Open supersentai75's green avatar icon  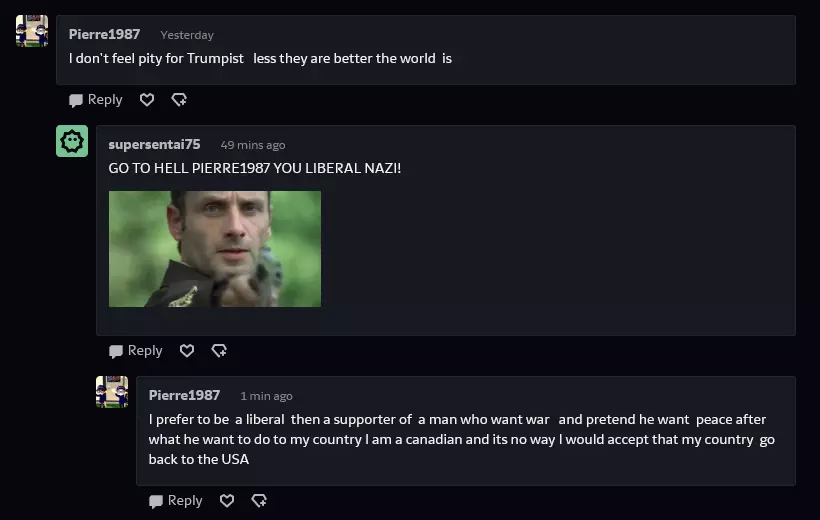[x=72, y=141]
